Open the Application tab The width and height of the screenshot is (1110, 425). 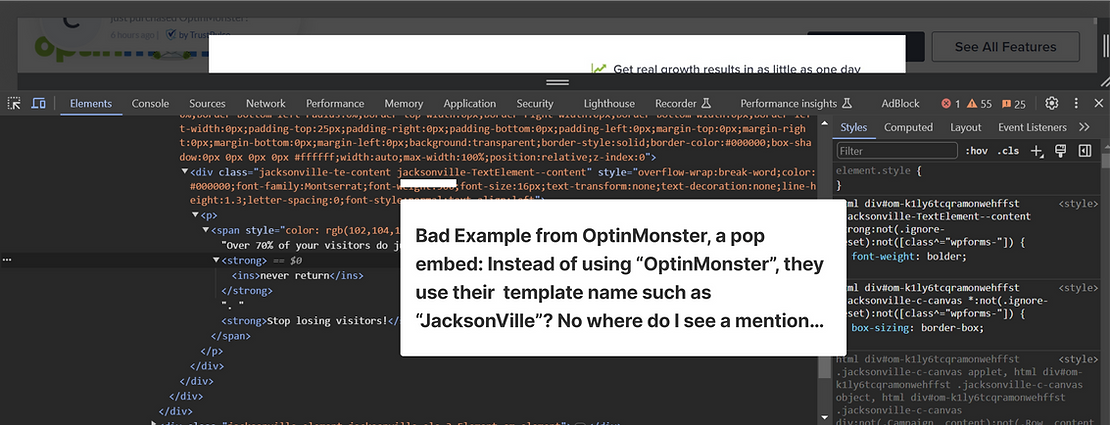[x=469, y=103]
